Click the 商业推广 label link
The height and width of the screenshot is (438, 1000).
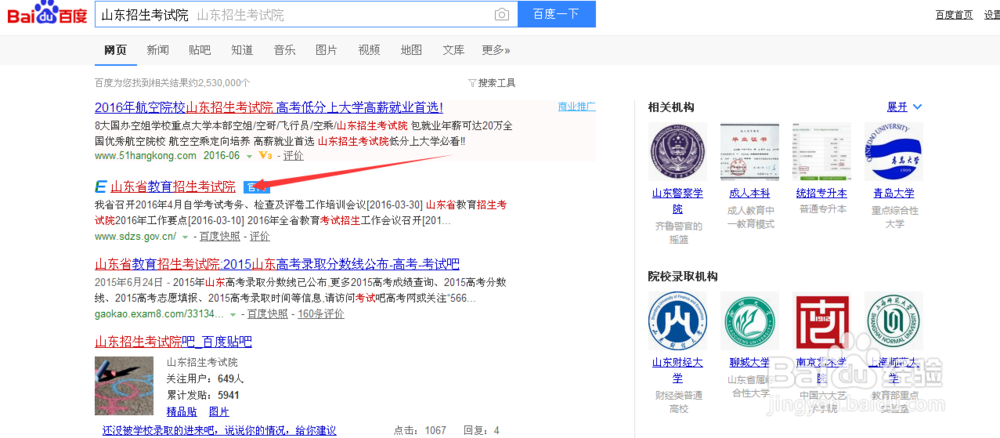[577, 106]
